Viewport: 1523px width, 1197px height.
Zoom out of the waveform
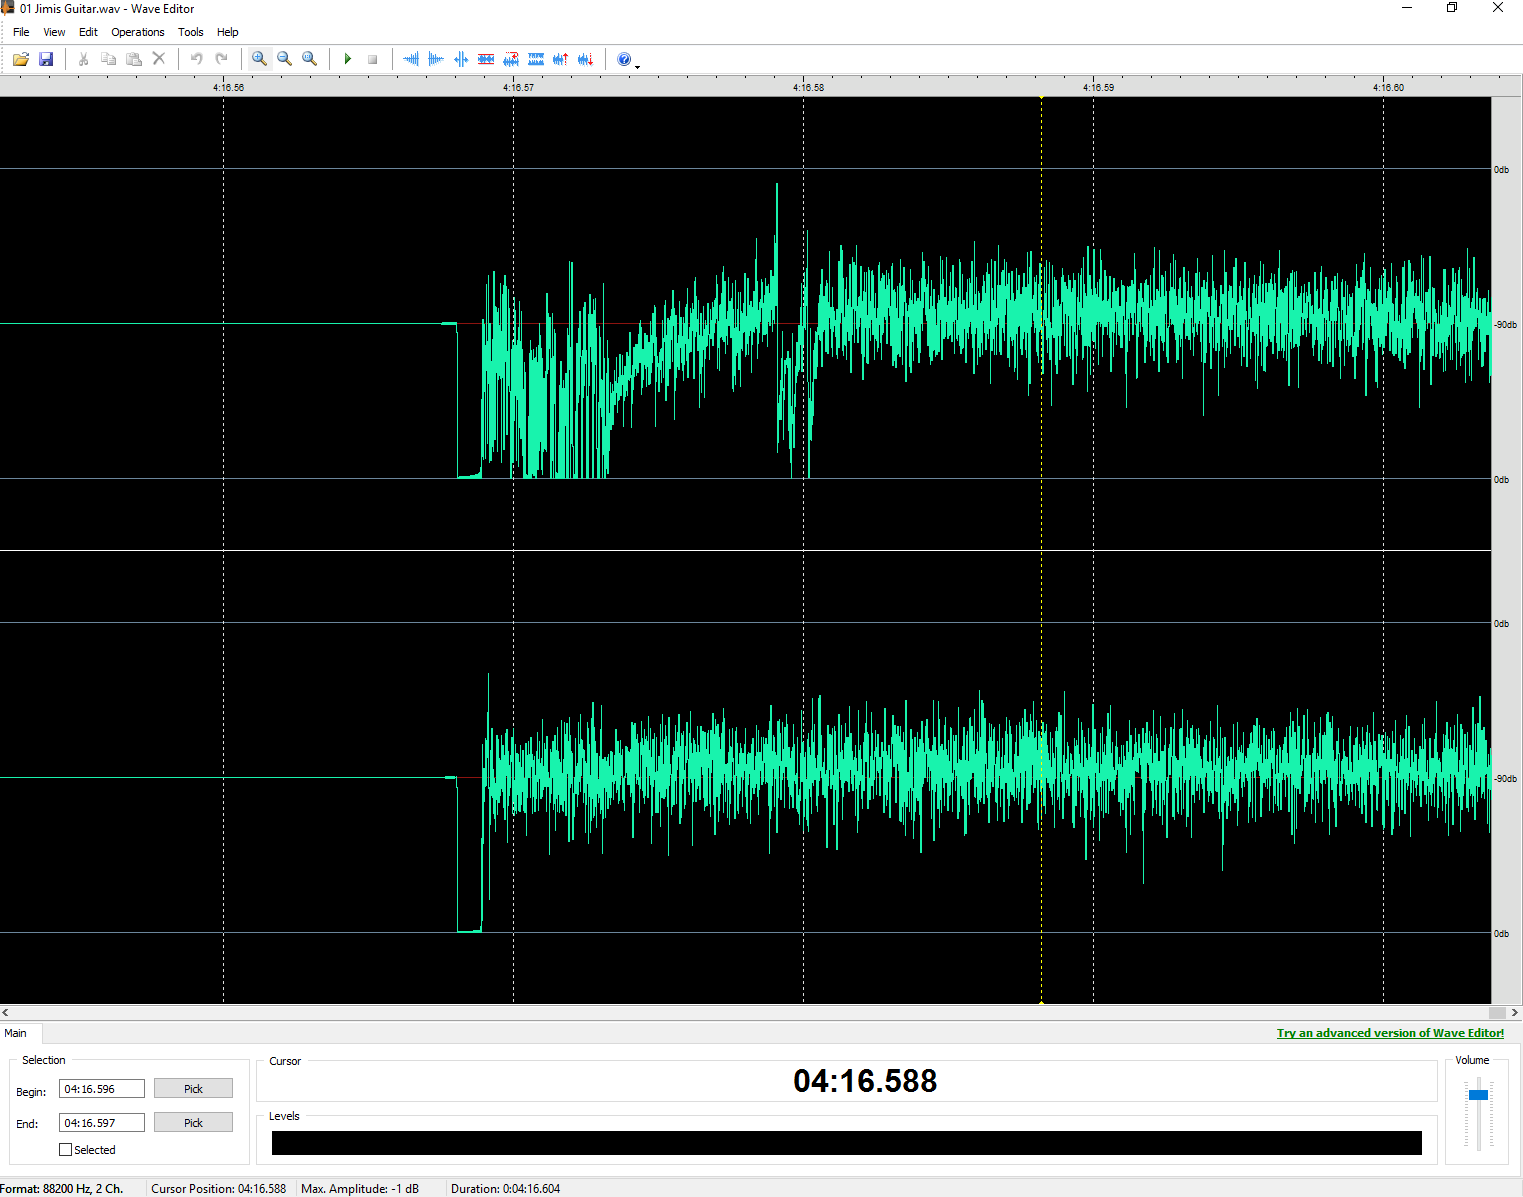click(x=284, y=59)
